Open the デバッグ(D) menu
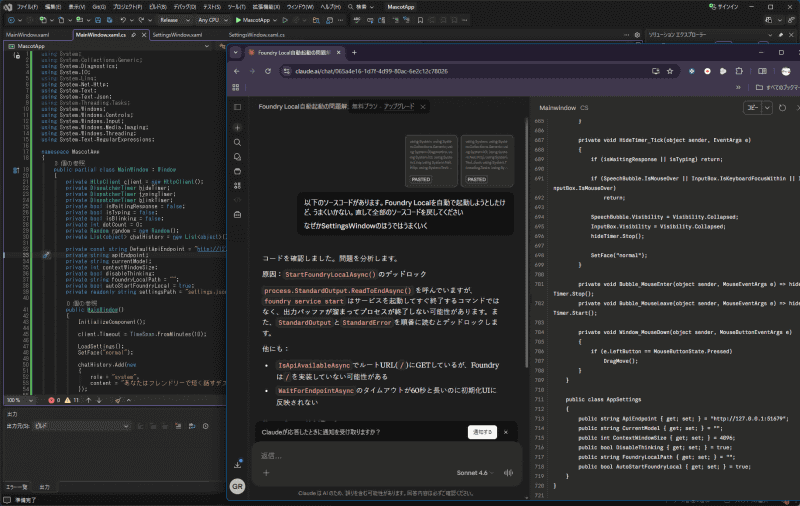The height and width of the screenshot is (506, 800). click(x=185, y=7)
